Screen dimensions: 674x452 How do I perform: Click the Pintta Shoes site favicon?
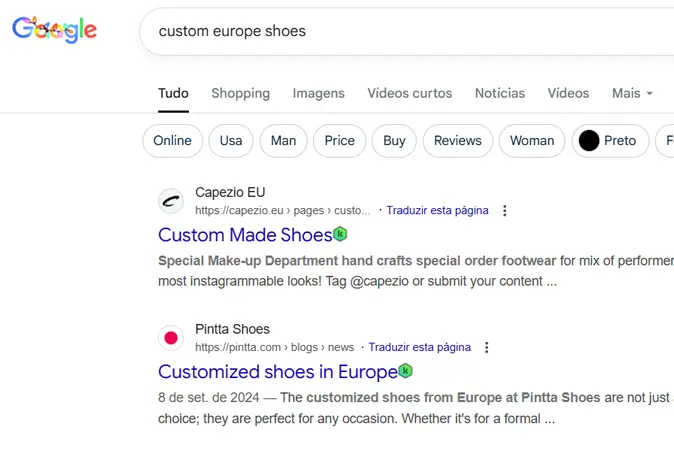tap(171, 339)
